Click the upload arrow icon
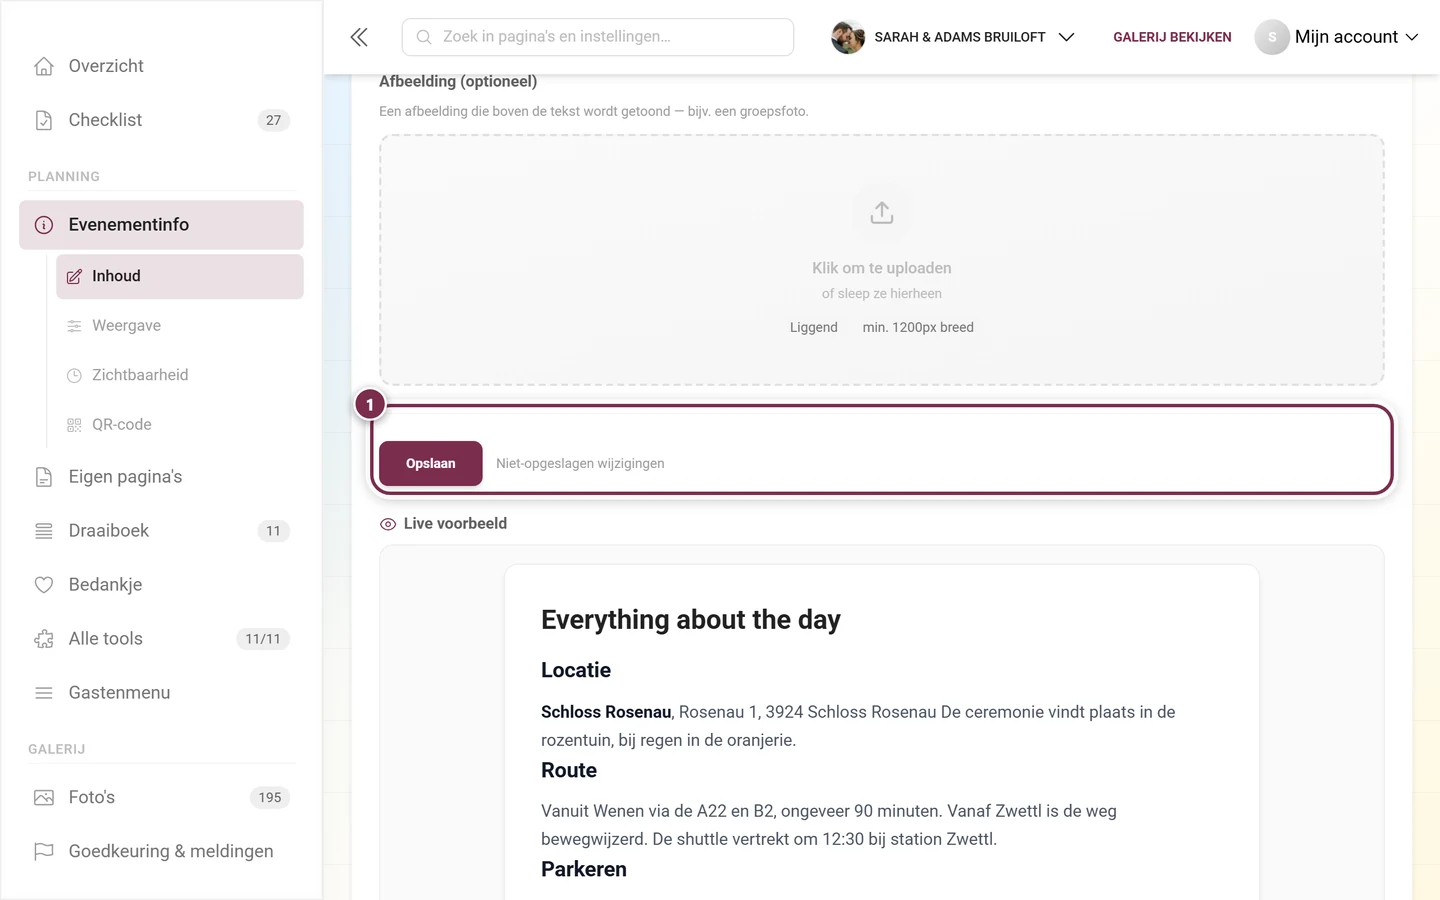1440x900 pixels. (881, 213)
